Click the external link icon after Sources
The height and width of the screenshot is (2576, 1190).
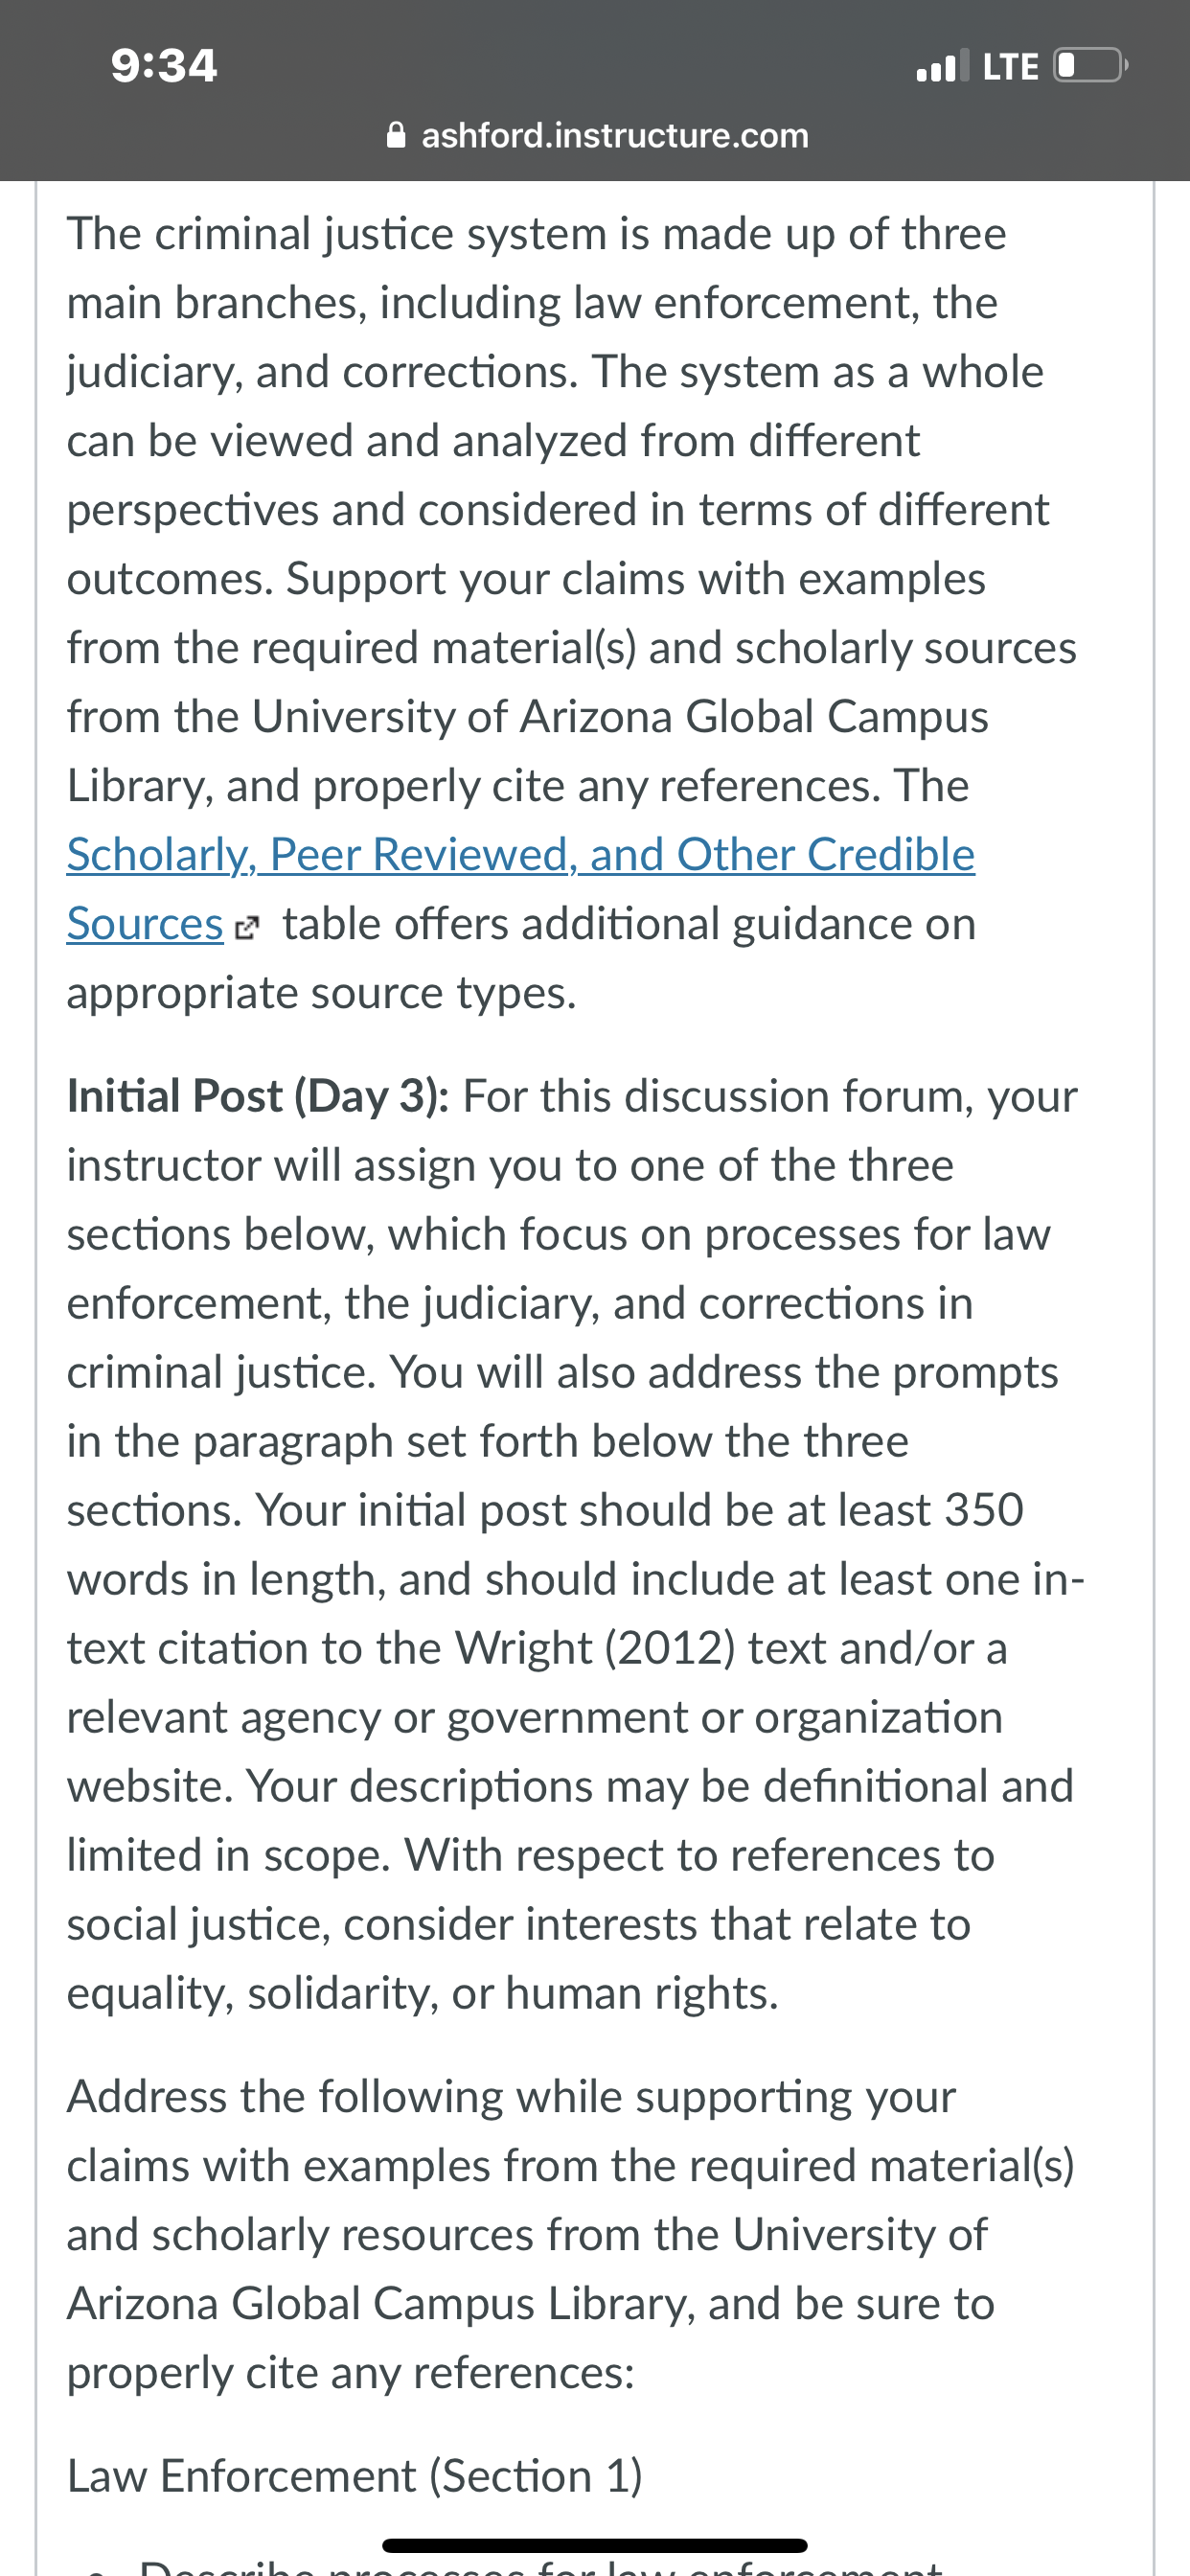point(246,928)
